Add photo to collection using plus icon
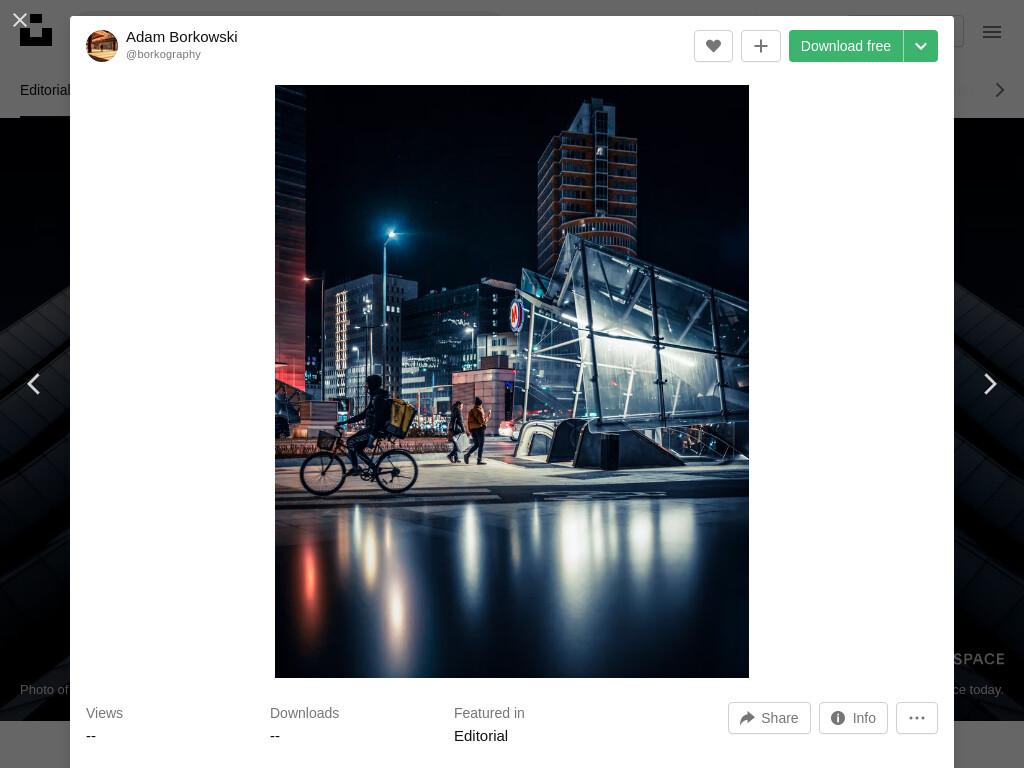Screen dimensions: 1024x768 point(761,46)
